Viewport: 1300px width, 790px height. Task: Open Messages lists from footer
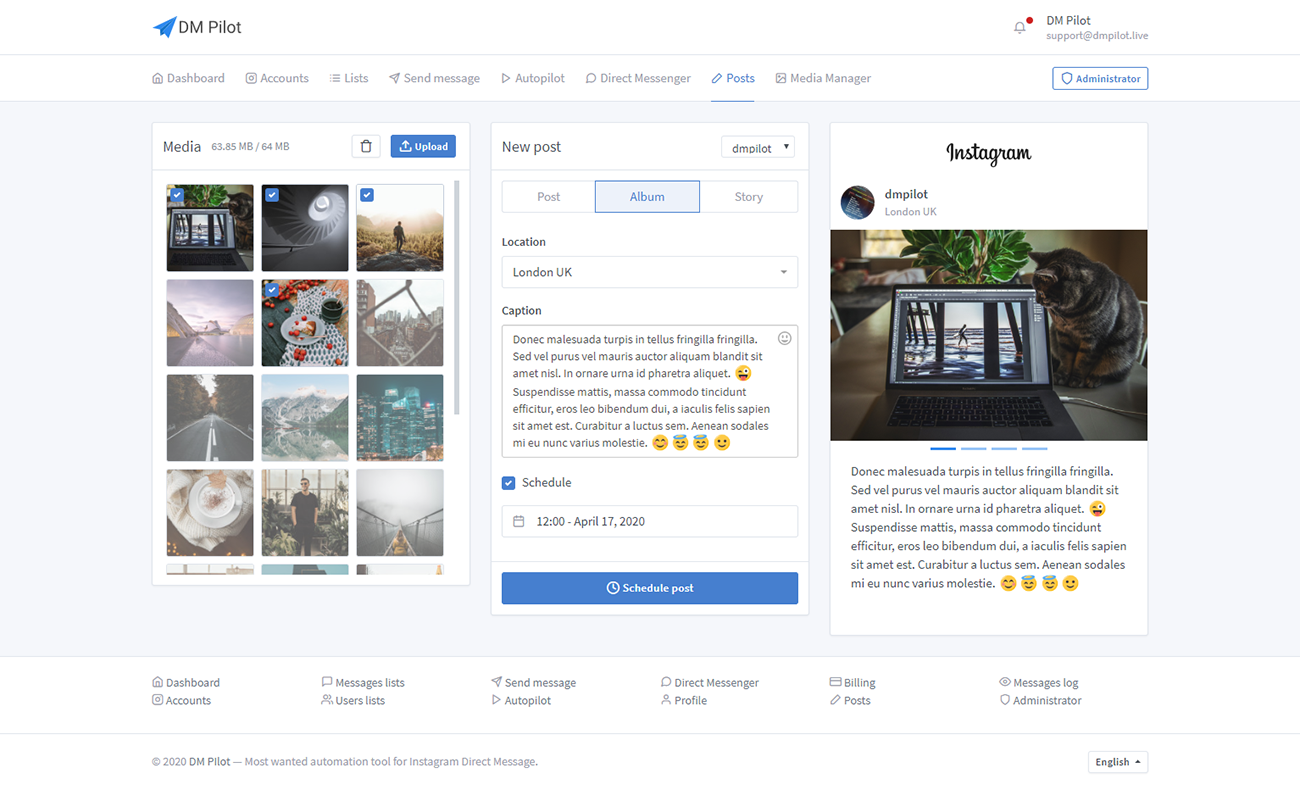(363, 682)
